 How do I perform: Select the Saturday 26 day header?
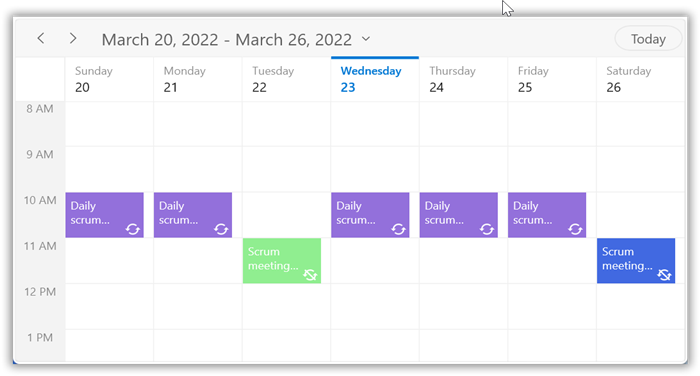coord(641,79)
